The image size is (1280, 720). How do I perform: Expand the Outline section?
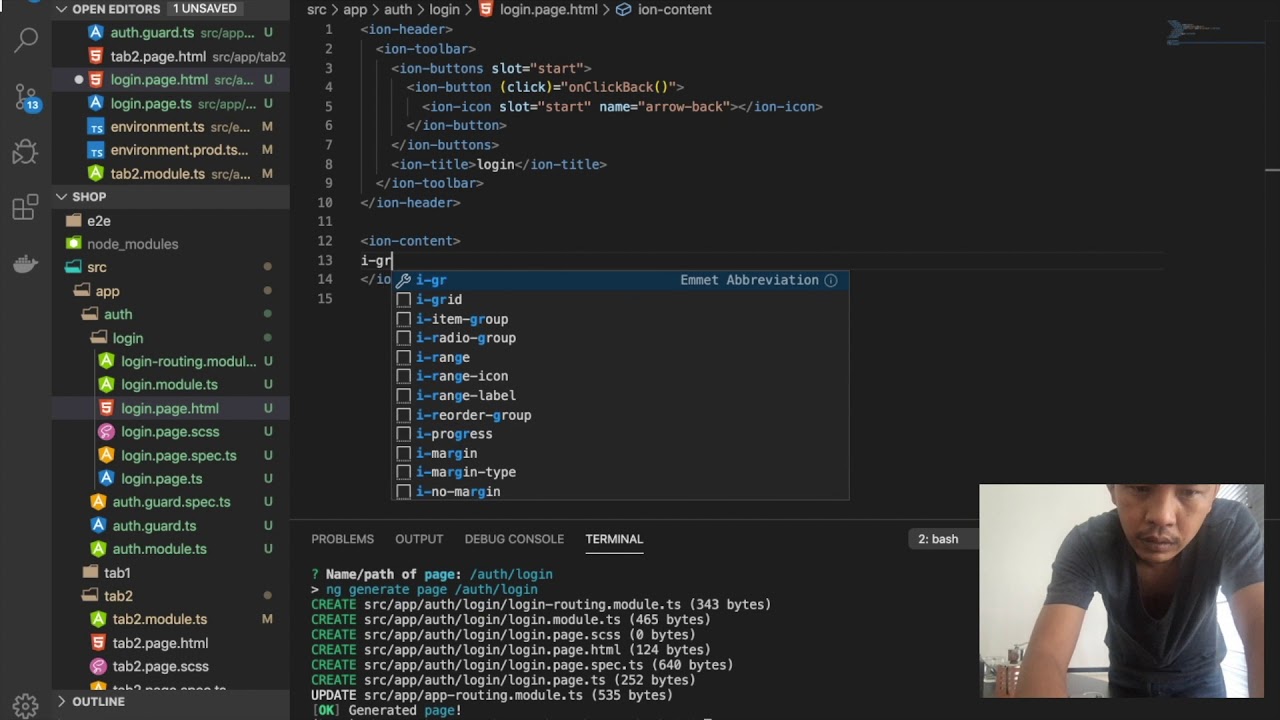point(62,702)
